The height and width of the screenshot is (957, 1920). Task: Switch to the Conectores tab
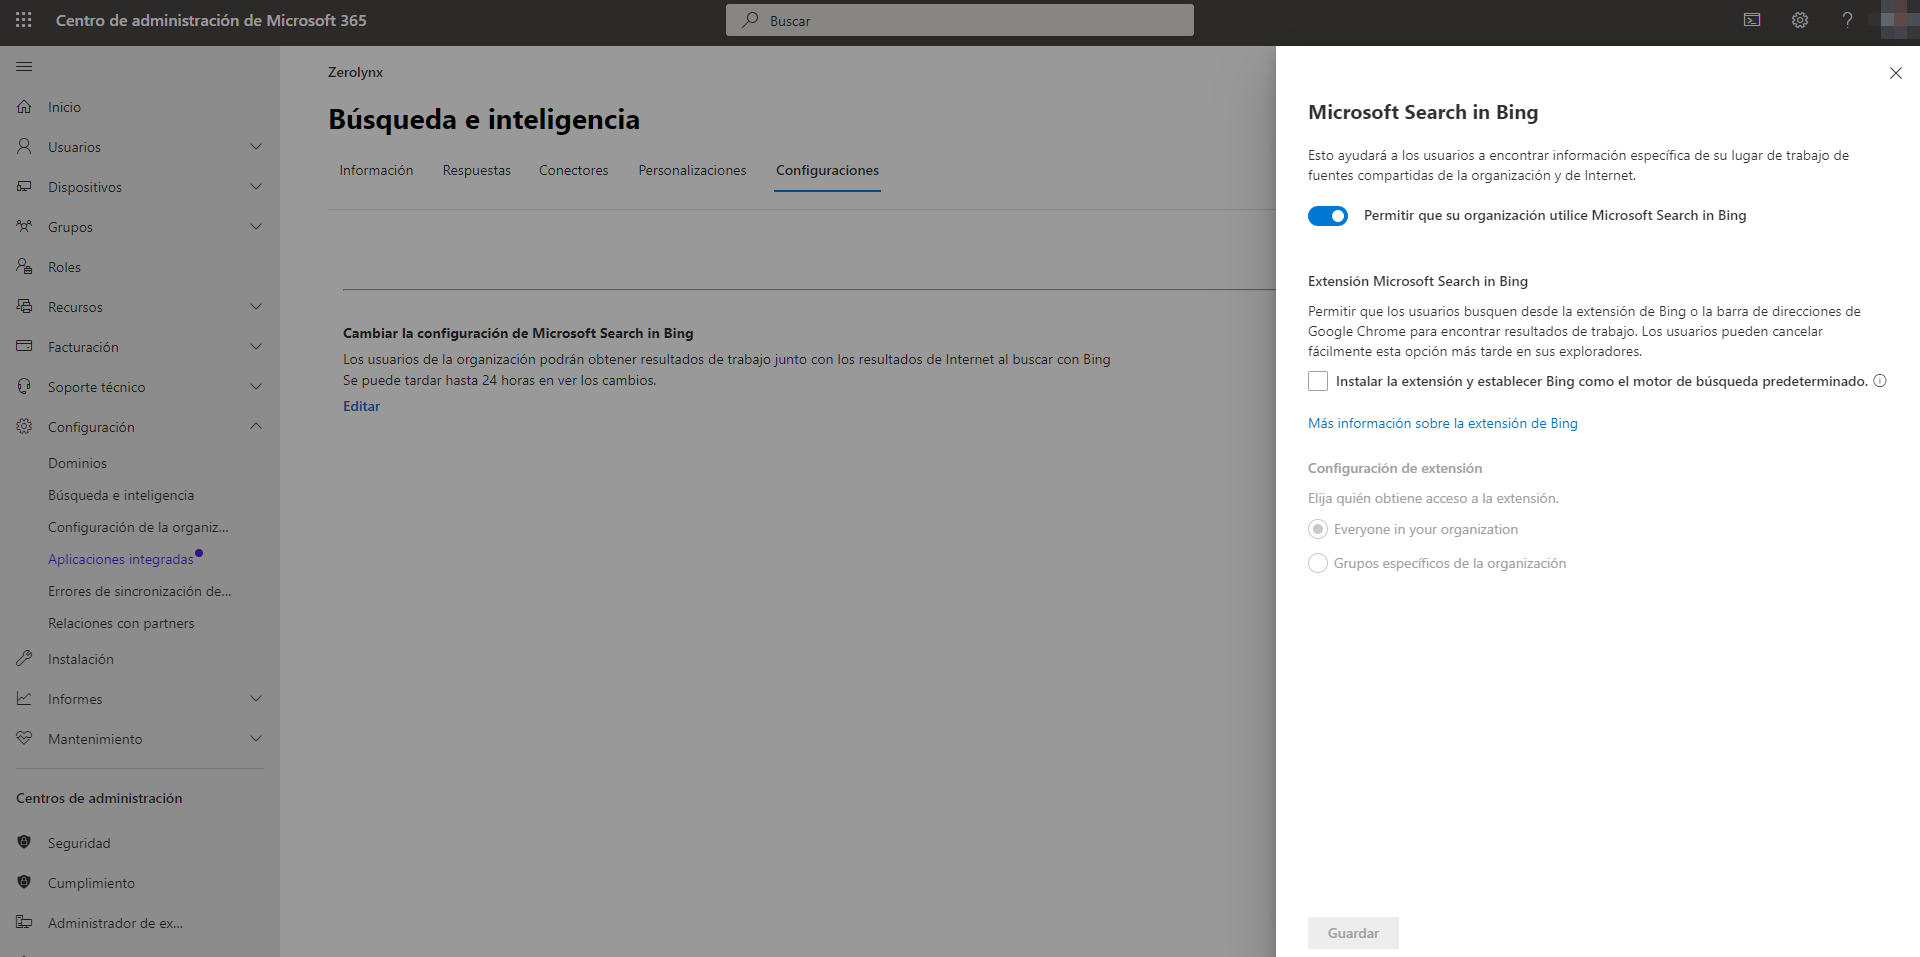pos(573,170)
